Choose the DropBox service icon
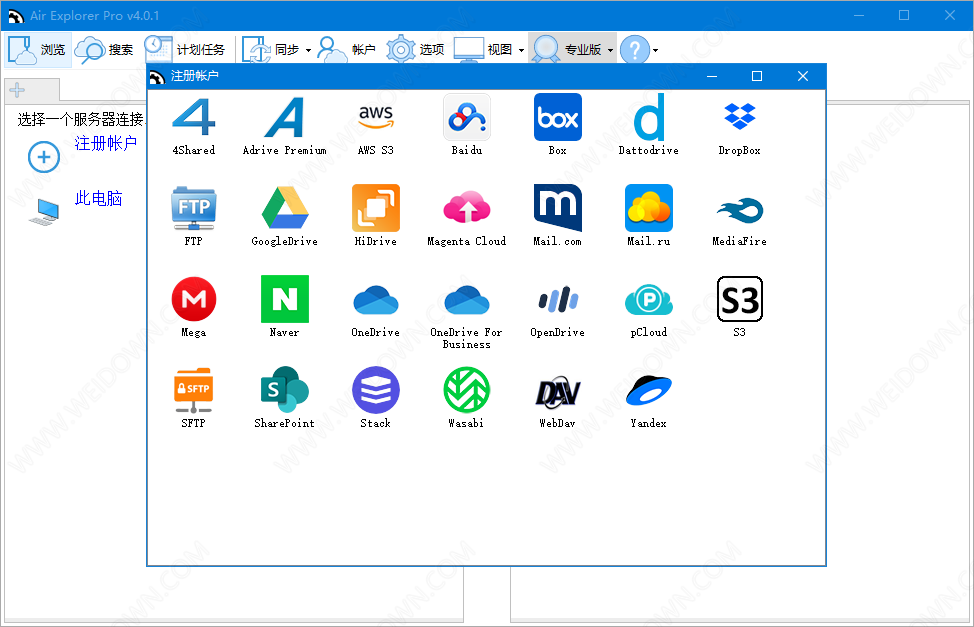The width and height of the screenshot is (974, 627). [x=739, y=118]
